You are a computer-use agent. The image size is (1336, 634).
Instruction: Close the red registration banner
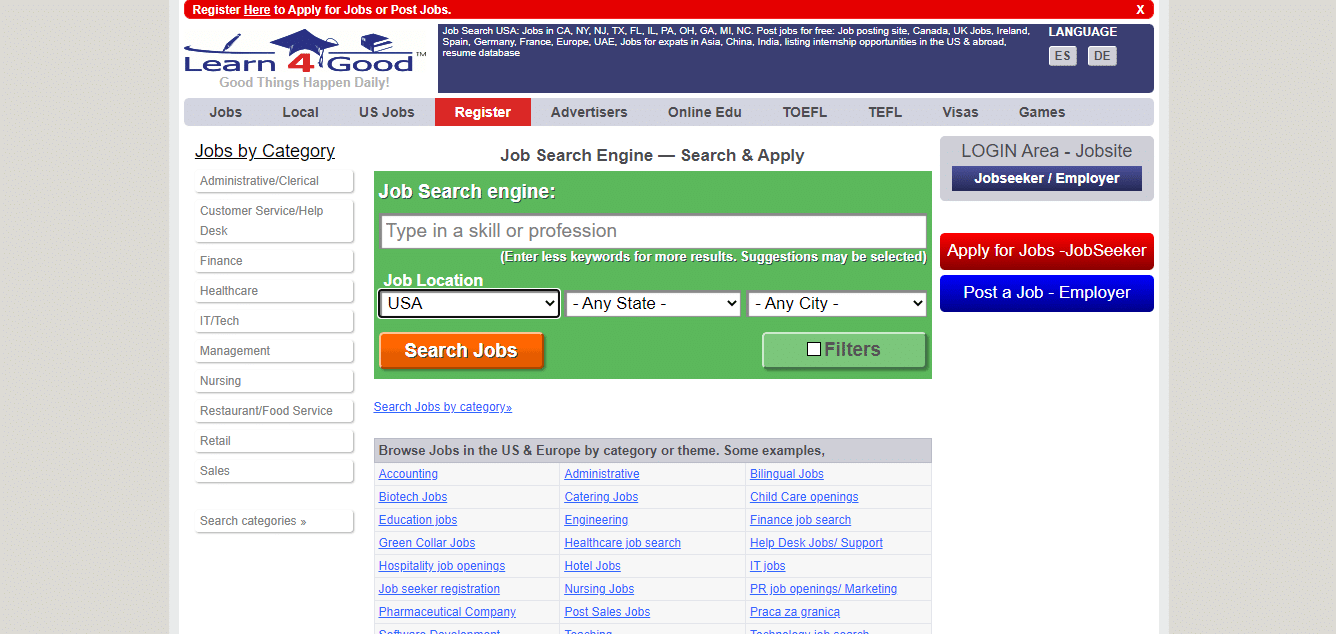pyautogui.click(x=1140, y=10)
